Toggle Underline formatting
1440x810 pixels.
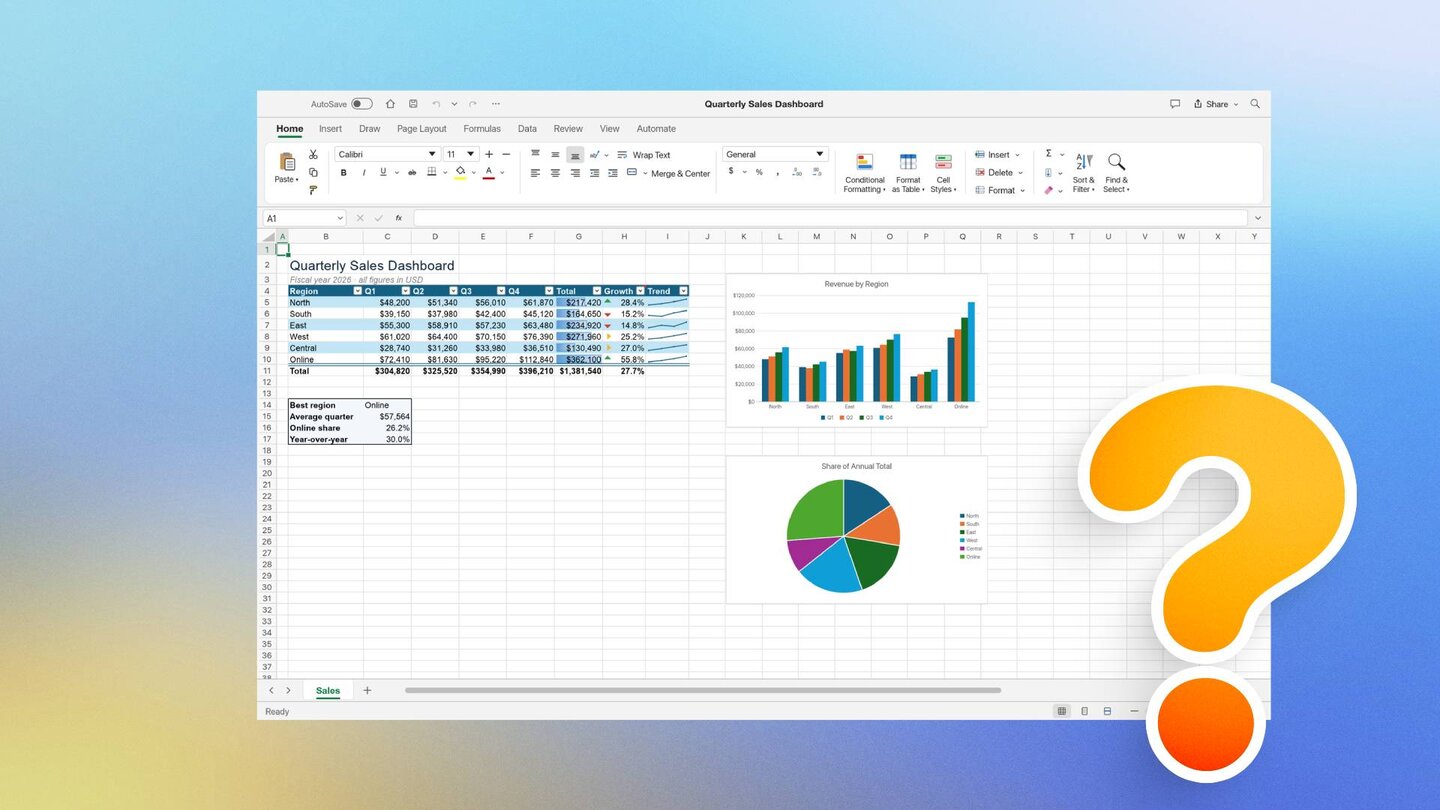[383, 173]
